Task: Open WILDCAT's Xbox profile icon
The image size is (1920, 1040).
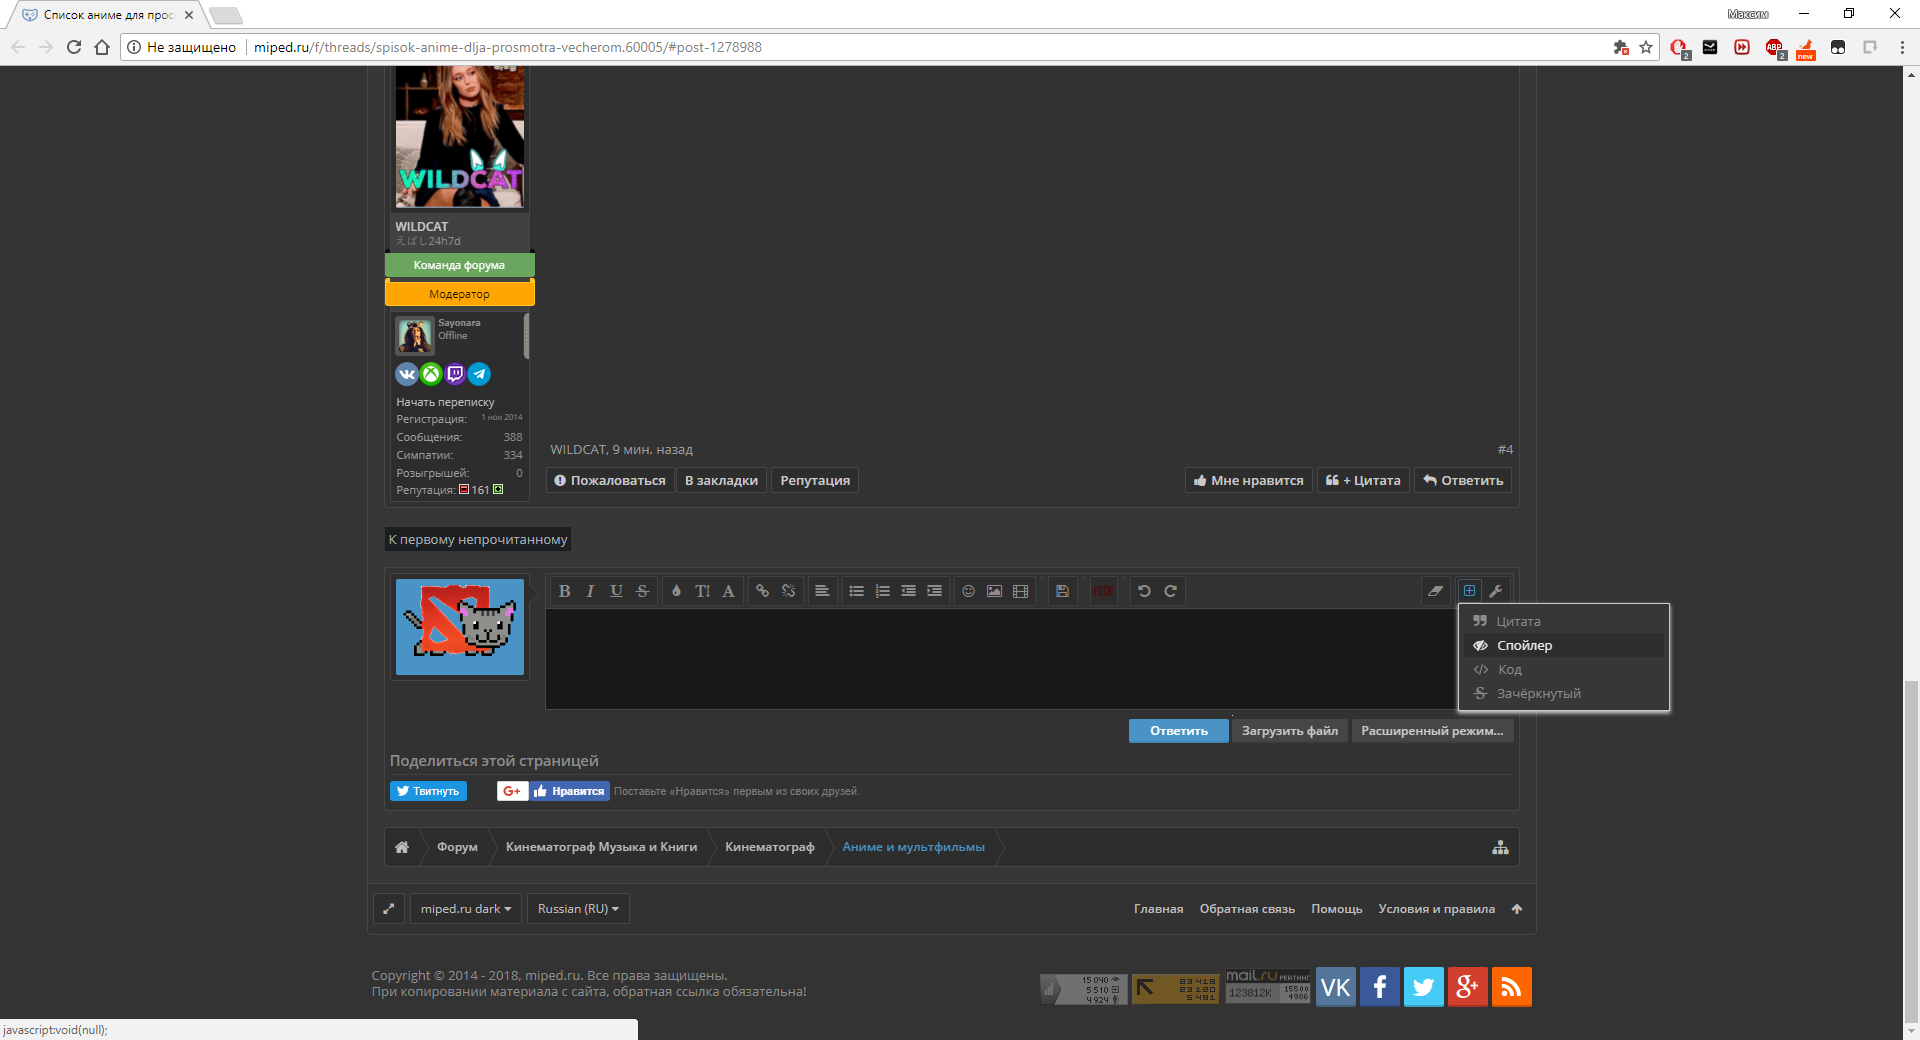Action: (431, 374)
